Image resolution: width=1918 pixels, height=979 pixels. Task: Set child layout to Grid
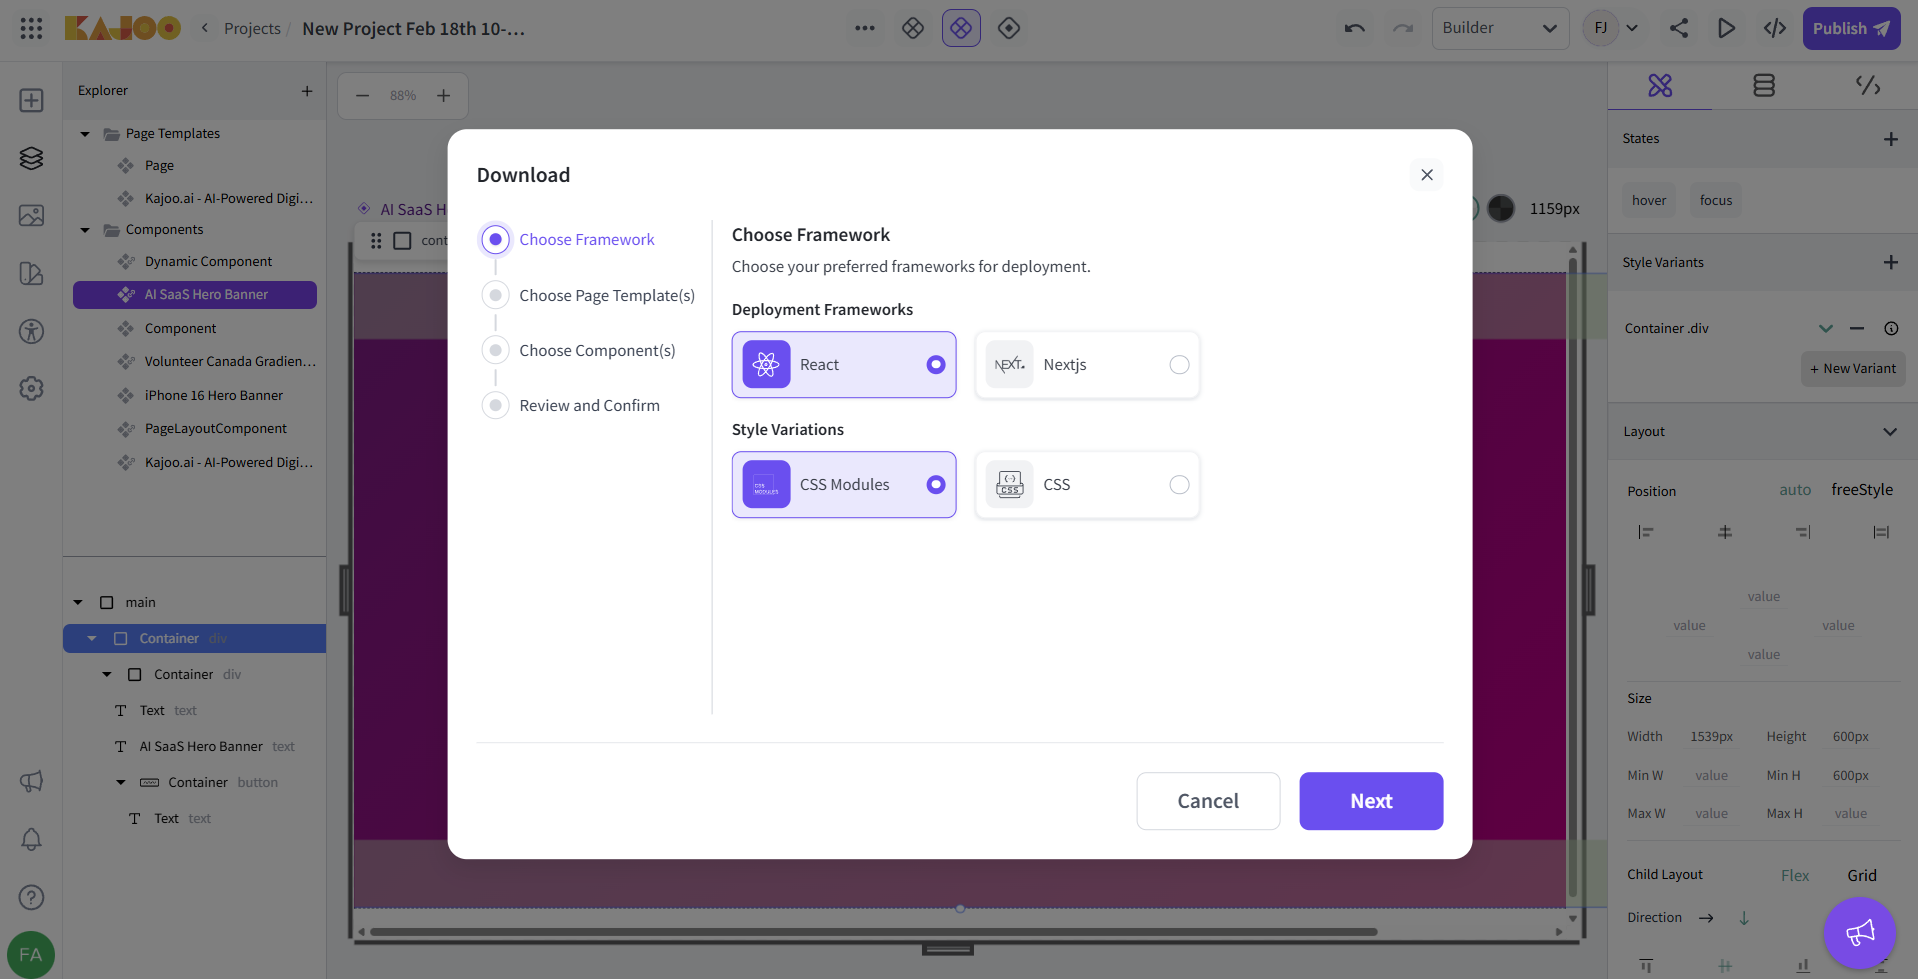point(1862,875)
